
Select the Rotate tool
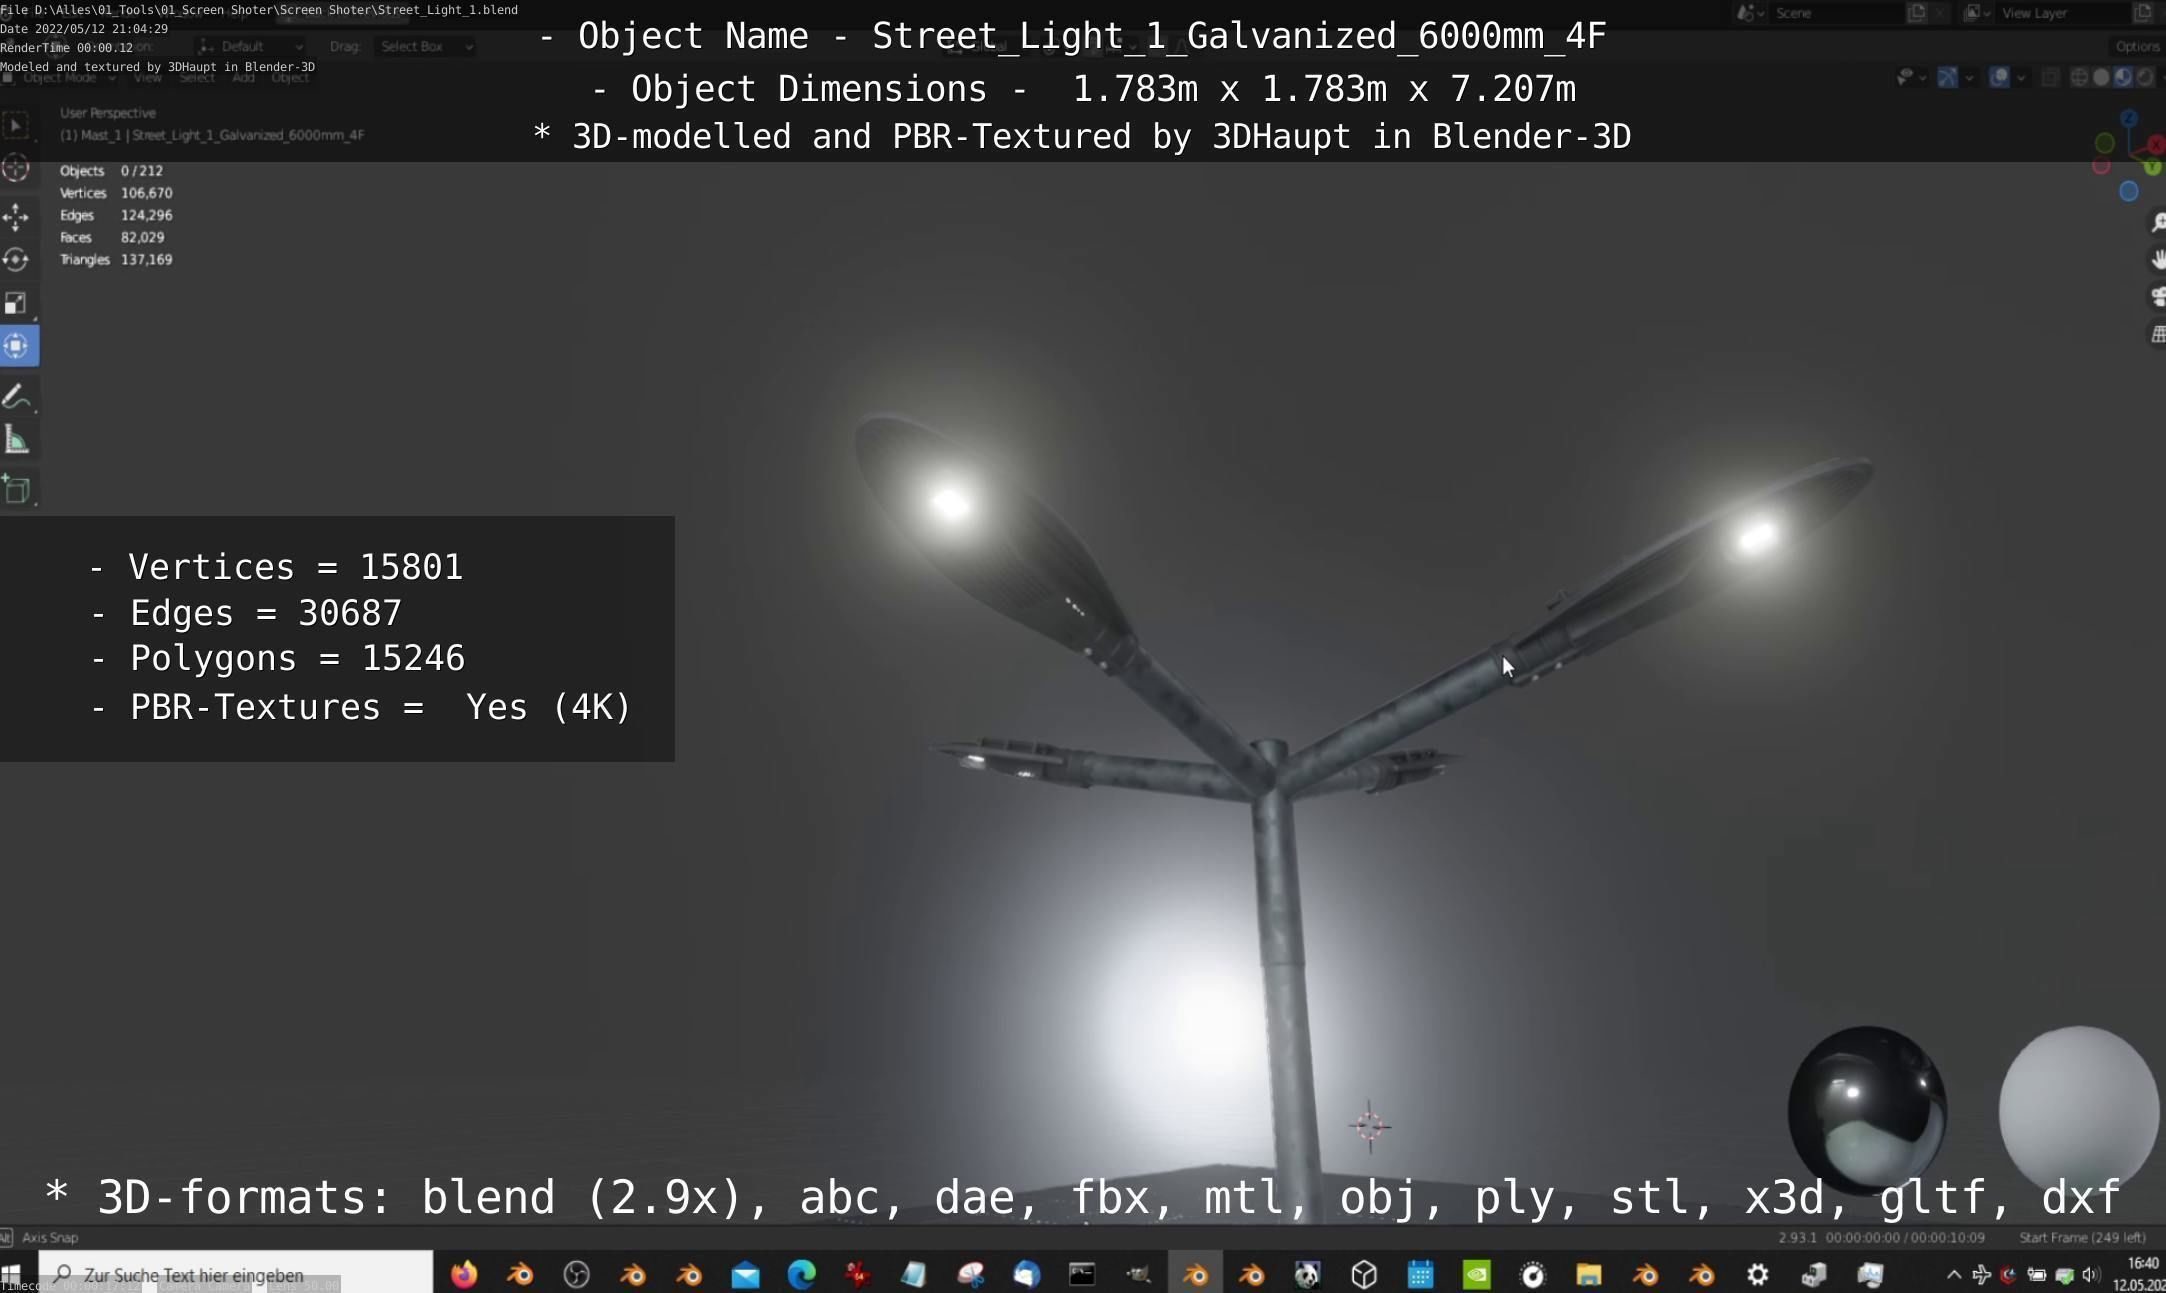coord(16,260)
